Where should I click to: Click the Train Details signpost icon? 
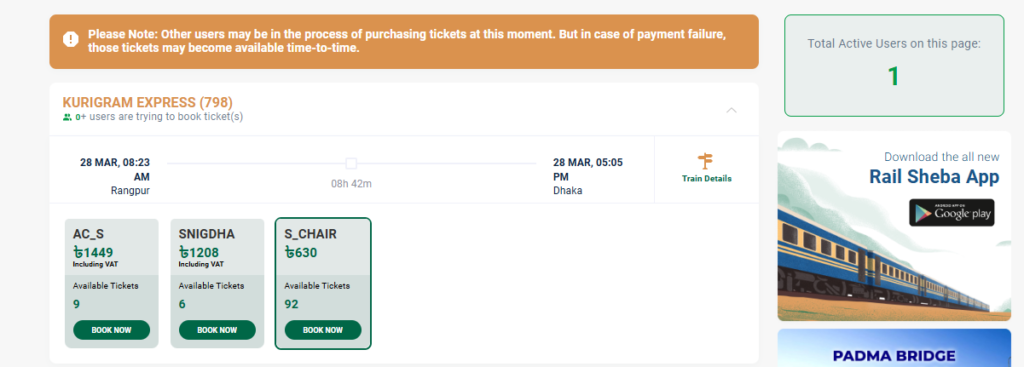click(x=705, y=161)
